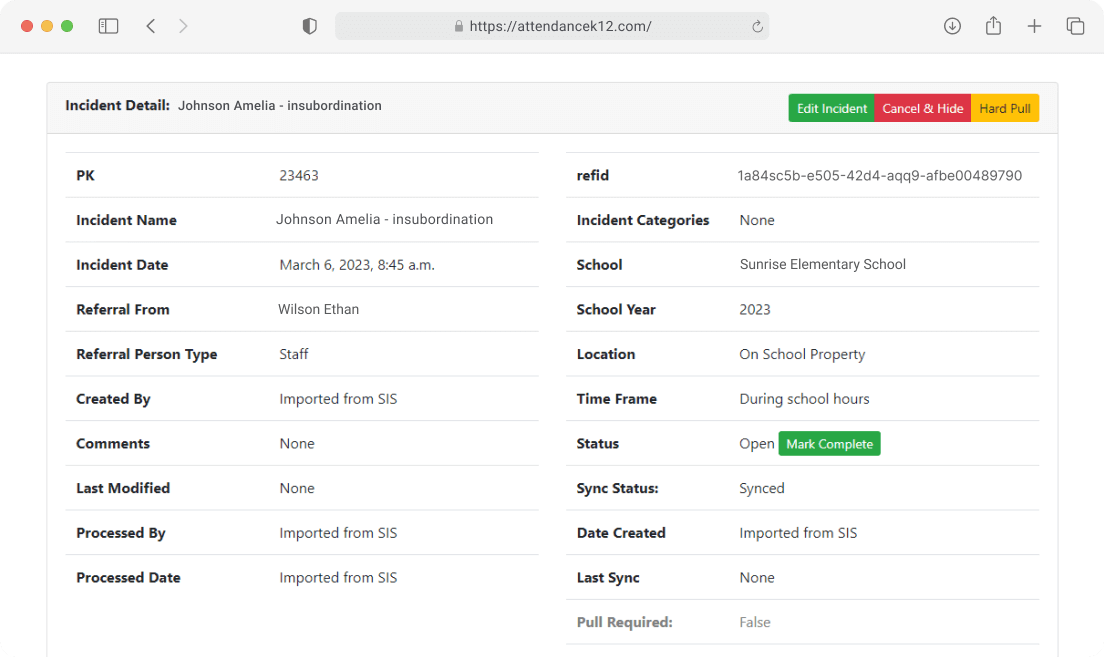Open the privacy shield report icon
The image size is (1104, 657).
coord(309,26)
